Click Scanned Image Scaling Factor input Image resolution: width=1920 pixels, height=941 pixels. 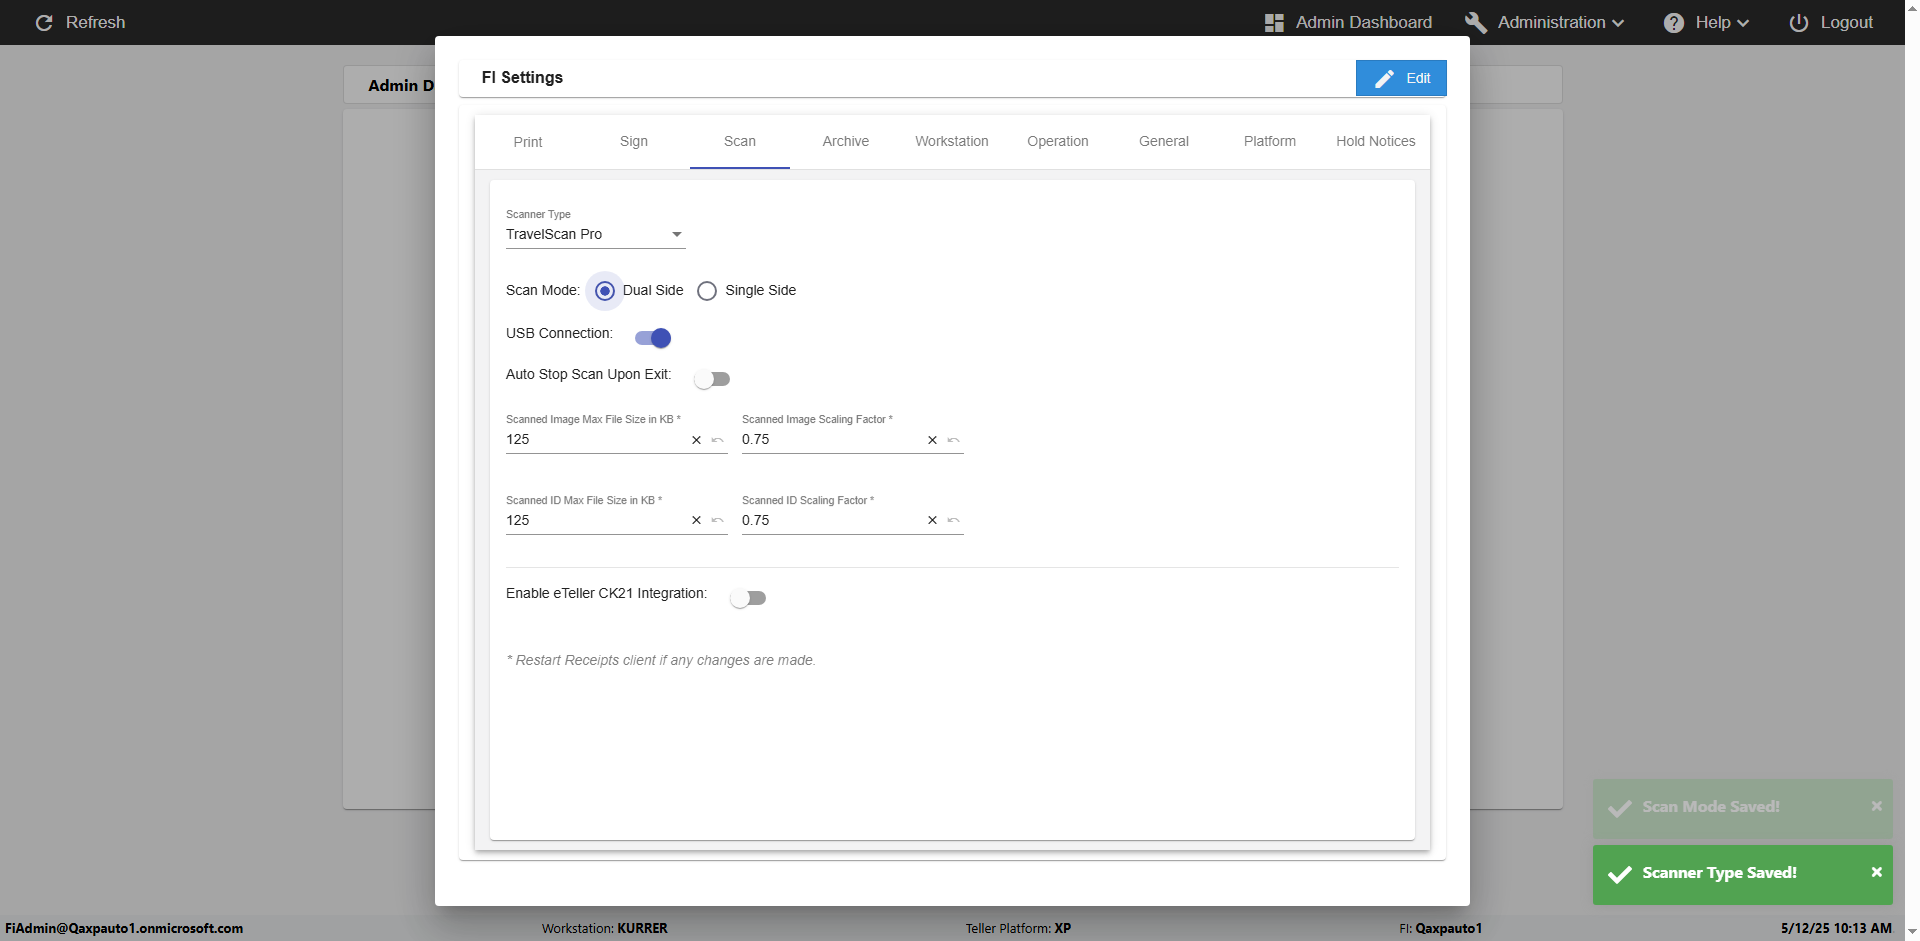pos(832,440)
